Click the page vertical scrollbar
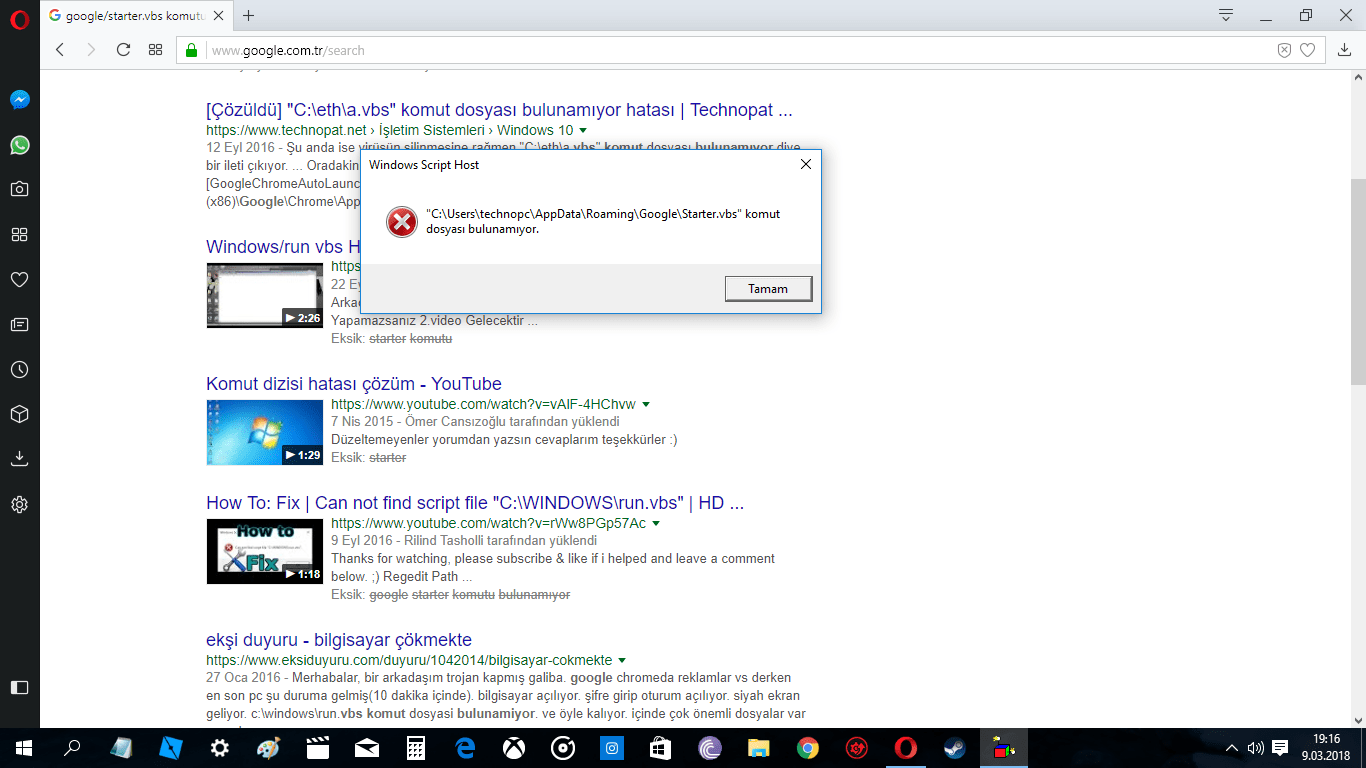The image size is (1366, 768). pos(1357,282)
